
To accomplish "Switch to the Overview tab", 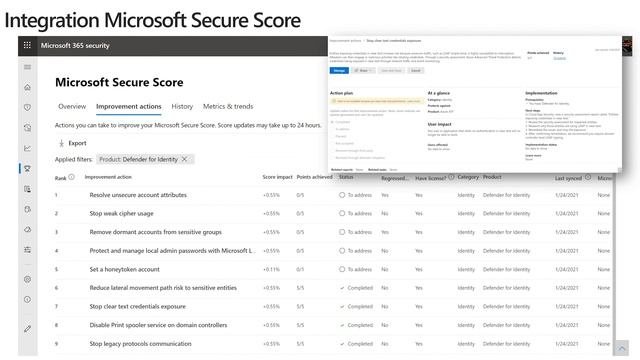I will tap(72, 107).
